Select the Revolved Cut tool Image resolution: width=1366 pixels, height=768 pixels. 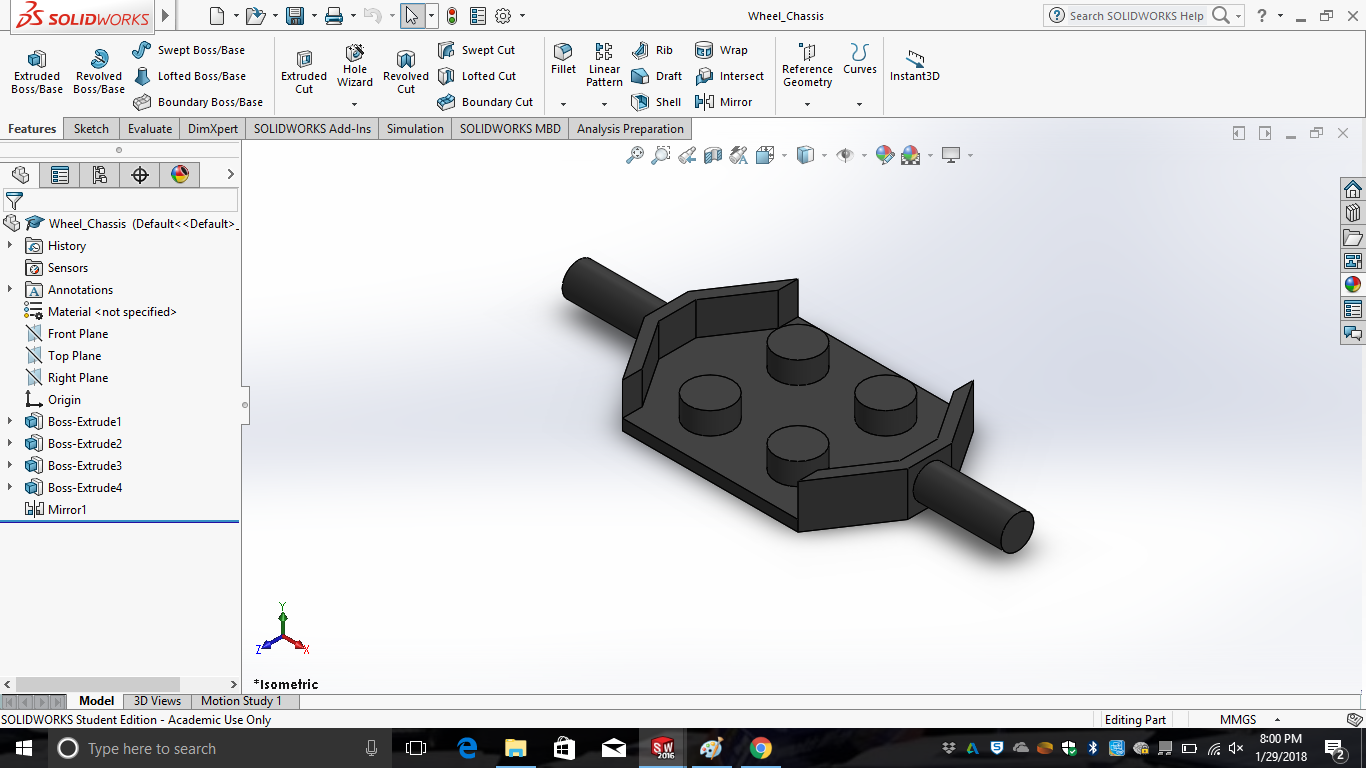point(406,72)
